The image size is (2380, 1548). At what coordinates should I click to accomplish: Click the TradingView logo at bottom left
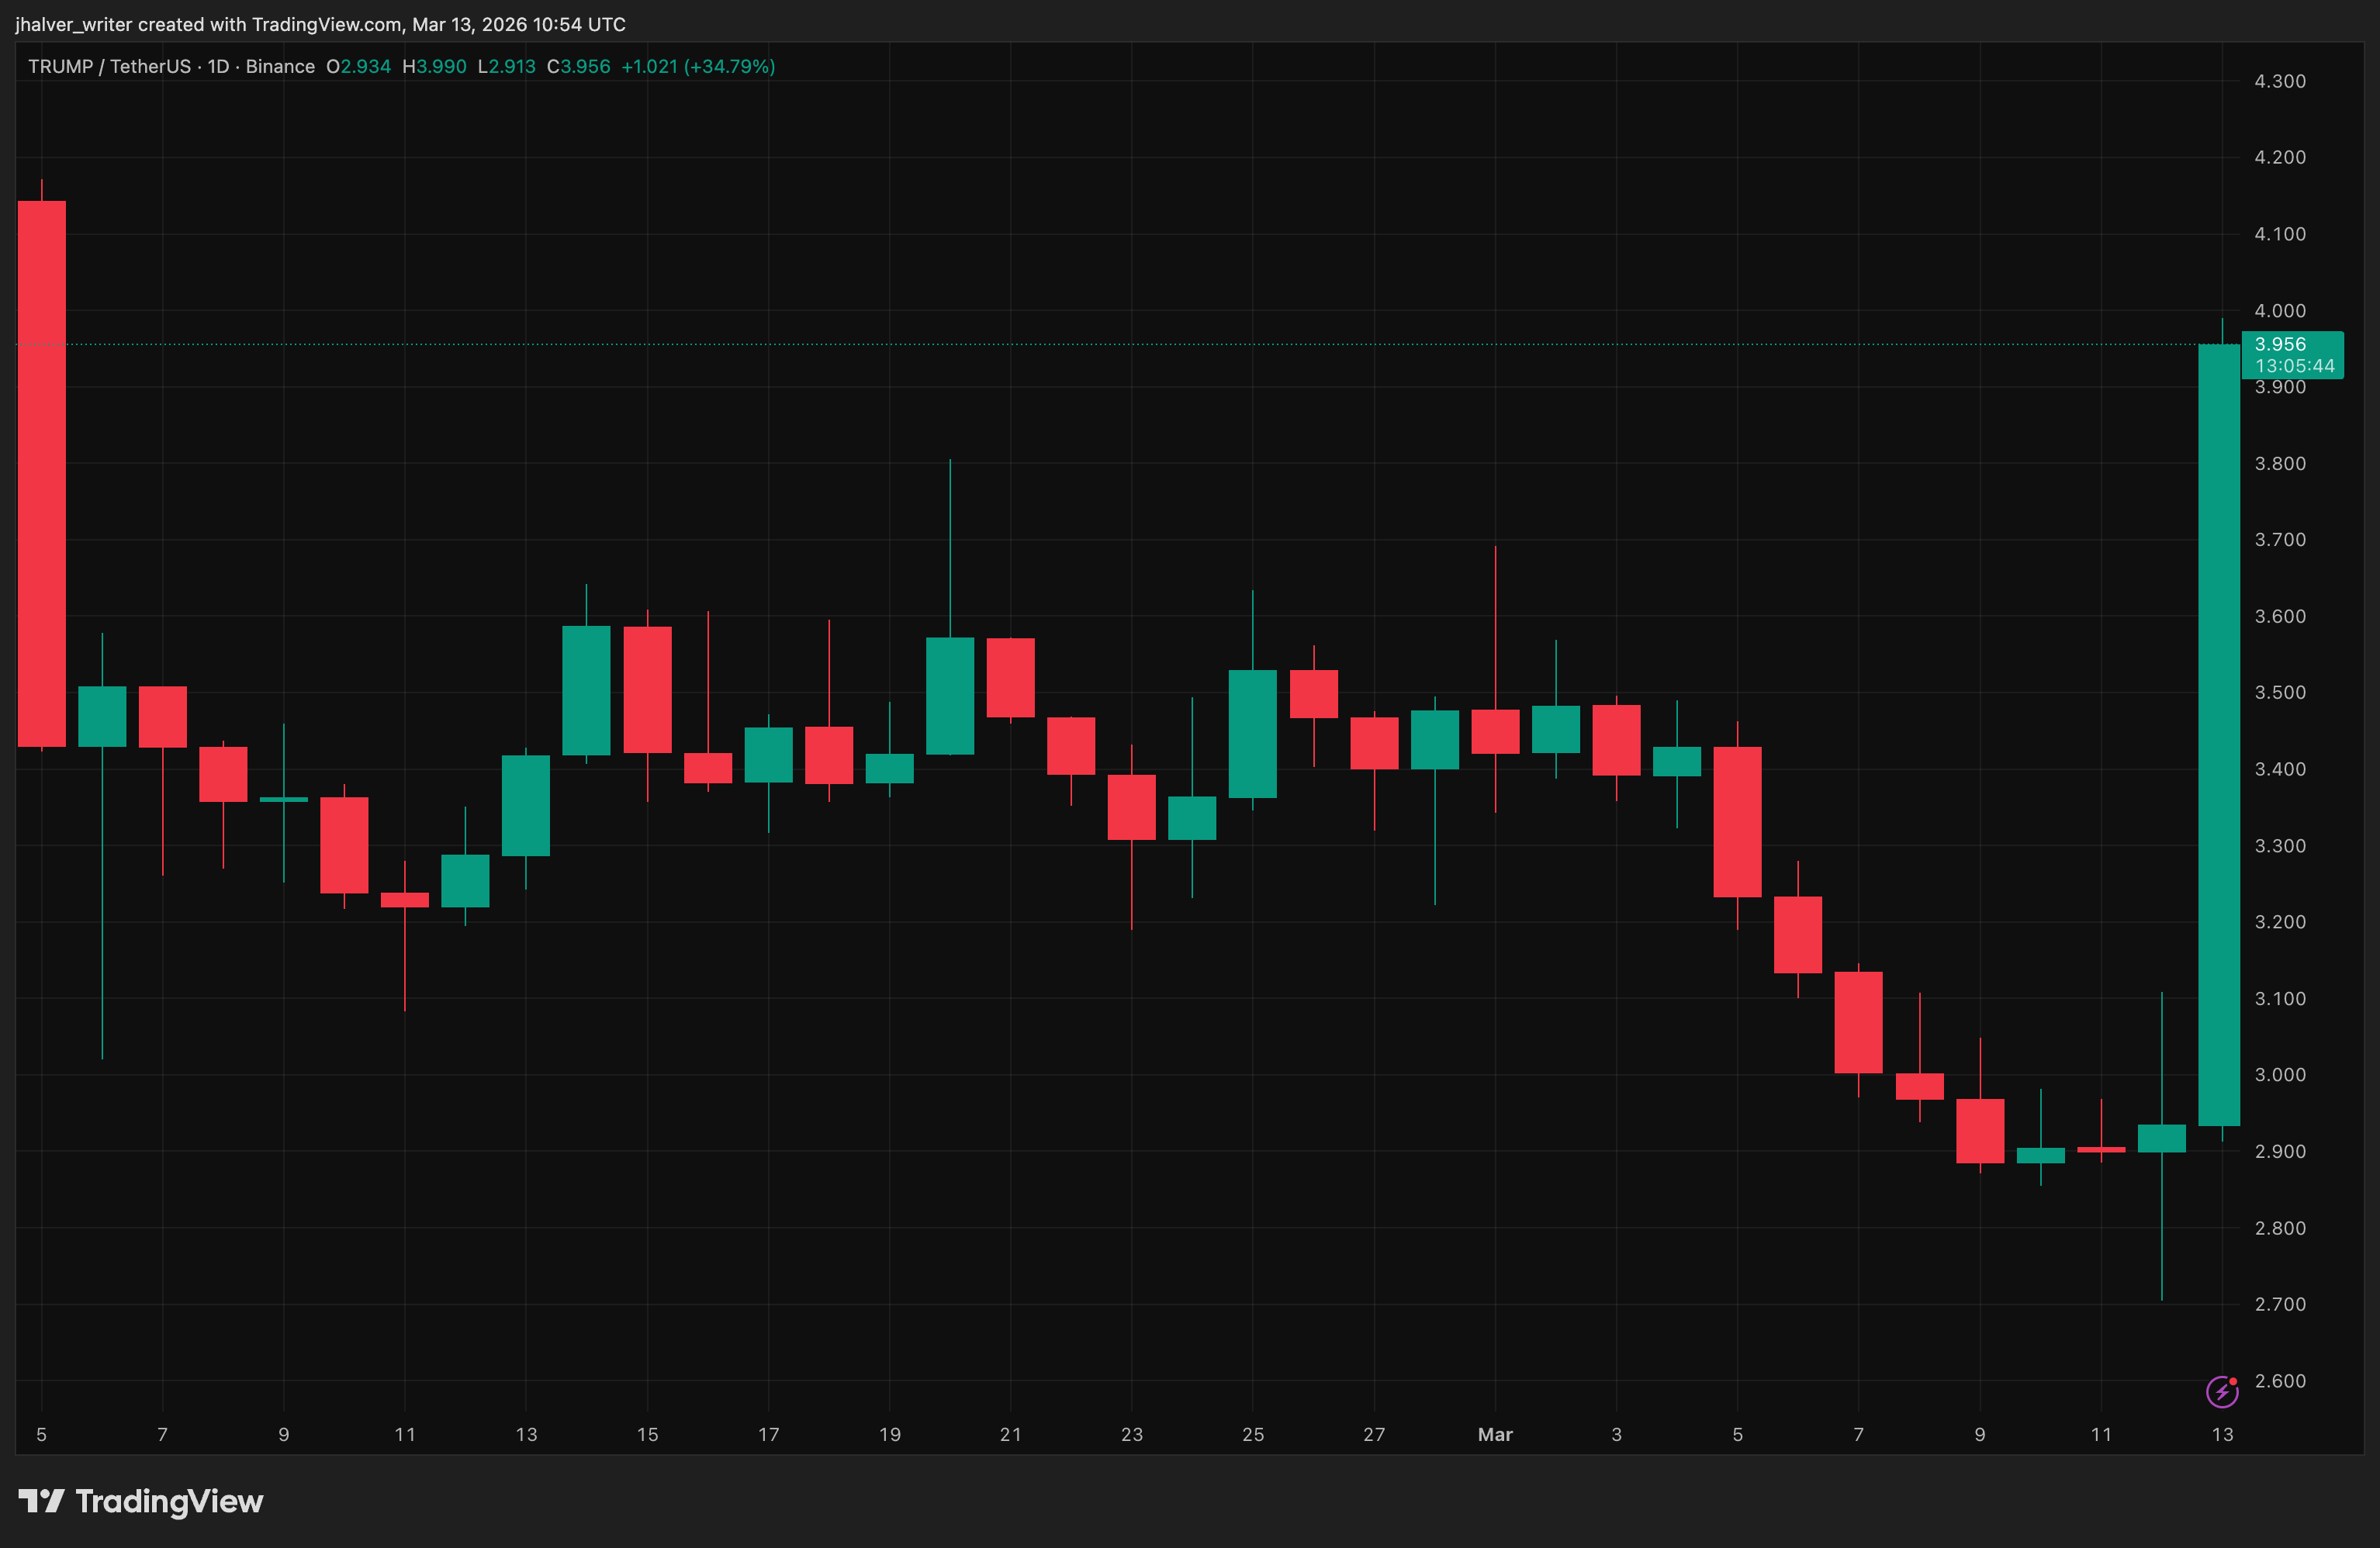coord(41,1501)
